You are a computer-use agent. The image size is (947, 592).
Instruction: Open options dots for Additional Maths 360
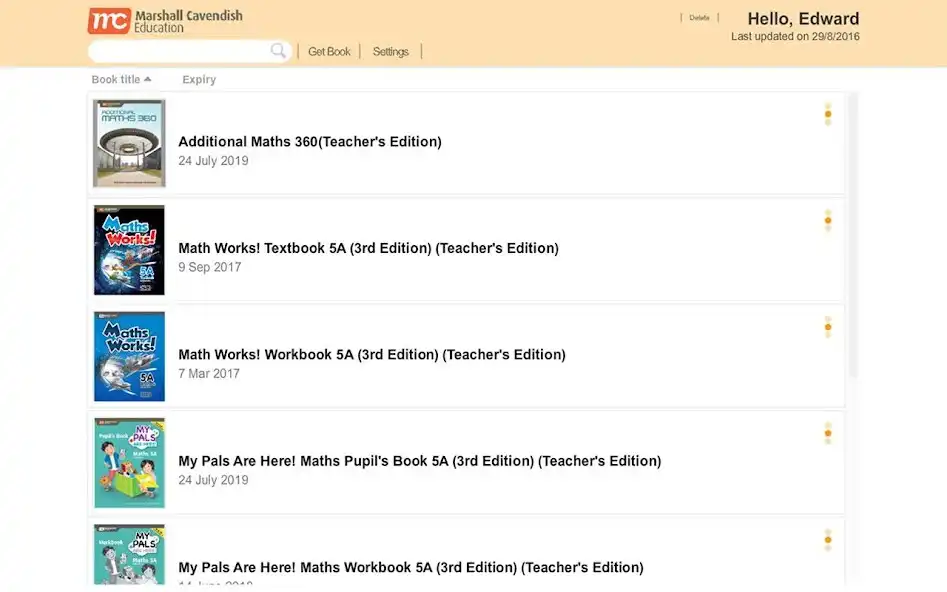[x=828, y=114]
